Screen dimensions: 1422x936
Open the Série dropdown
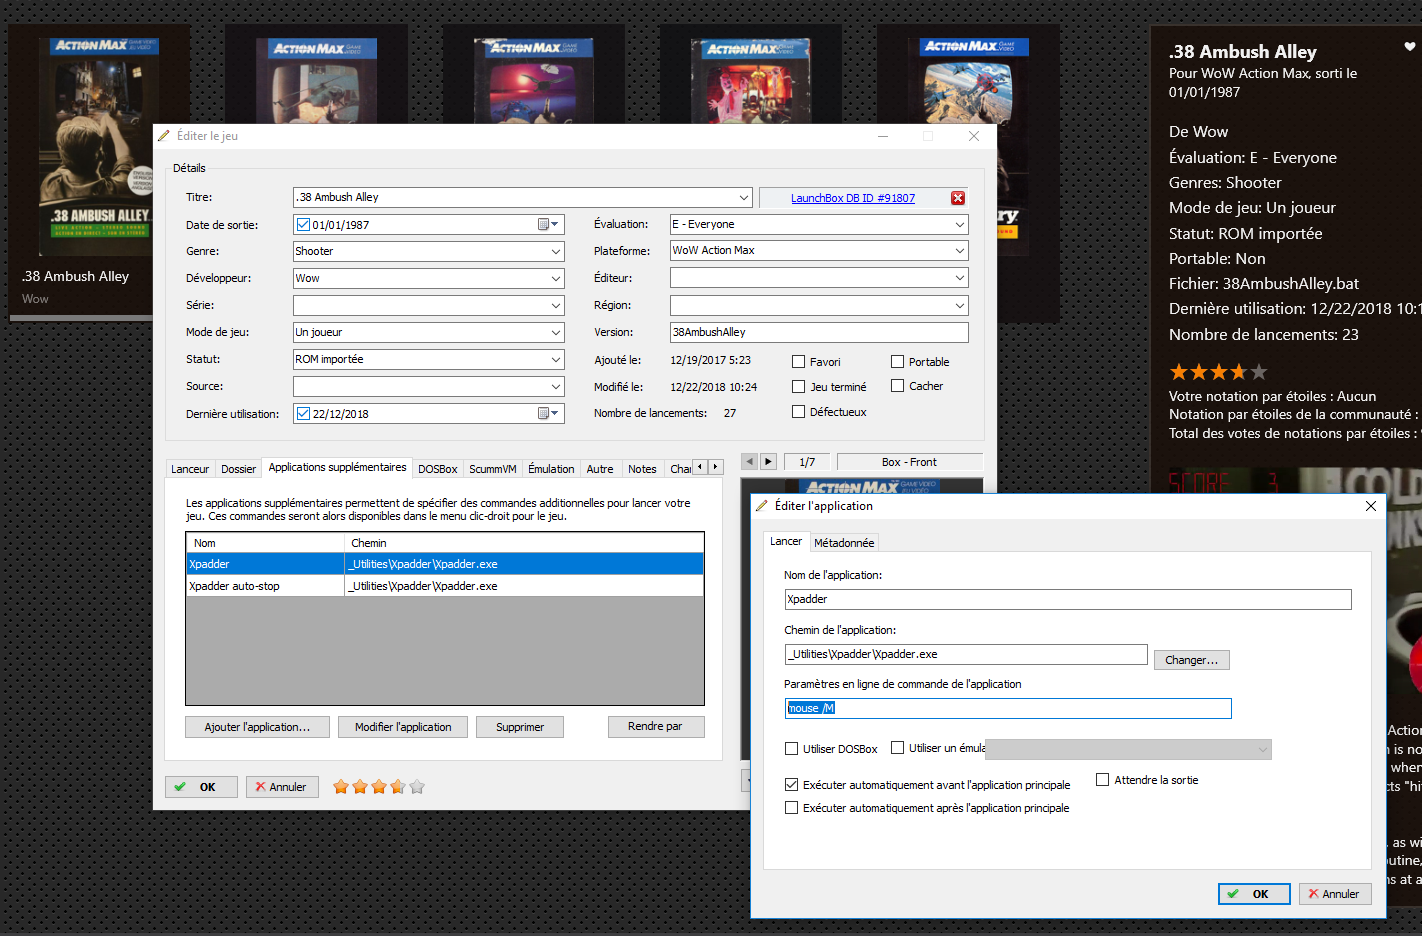pos(556,306)
